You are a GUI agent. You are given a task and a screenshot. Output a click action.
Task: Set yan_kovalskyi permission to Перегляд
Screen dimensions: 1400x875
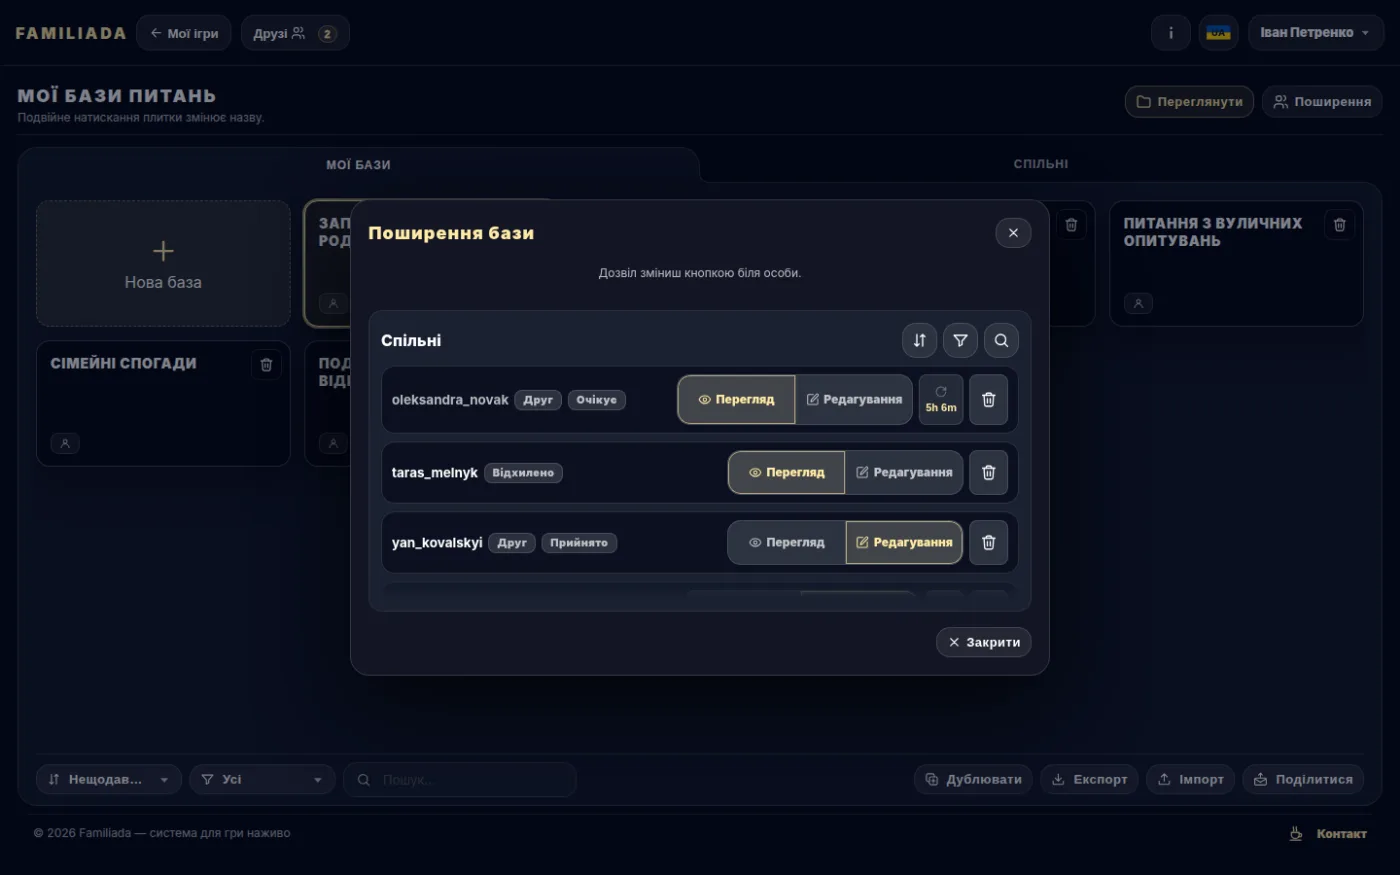coord(787,542)
